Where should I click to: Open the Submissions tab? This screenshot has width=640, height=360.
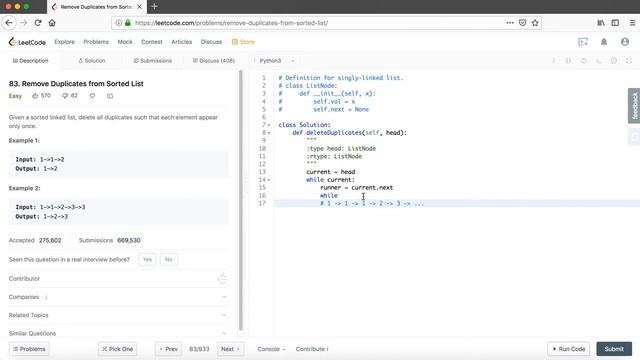point(153,61)
